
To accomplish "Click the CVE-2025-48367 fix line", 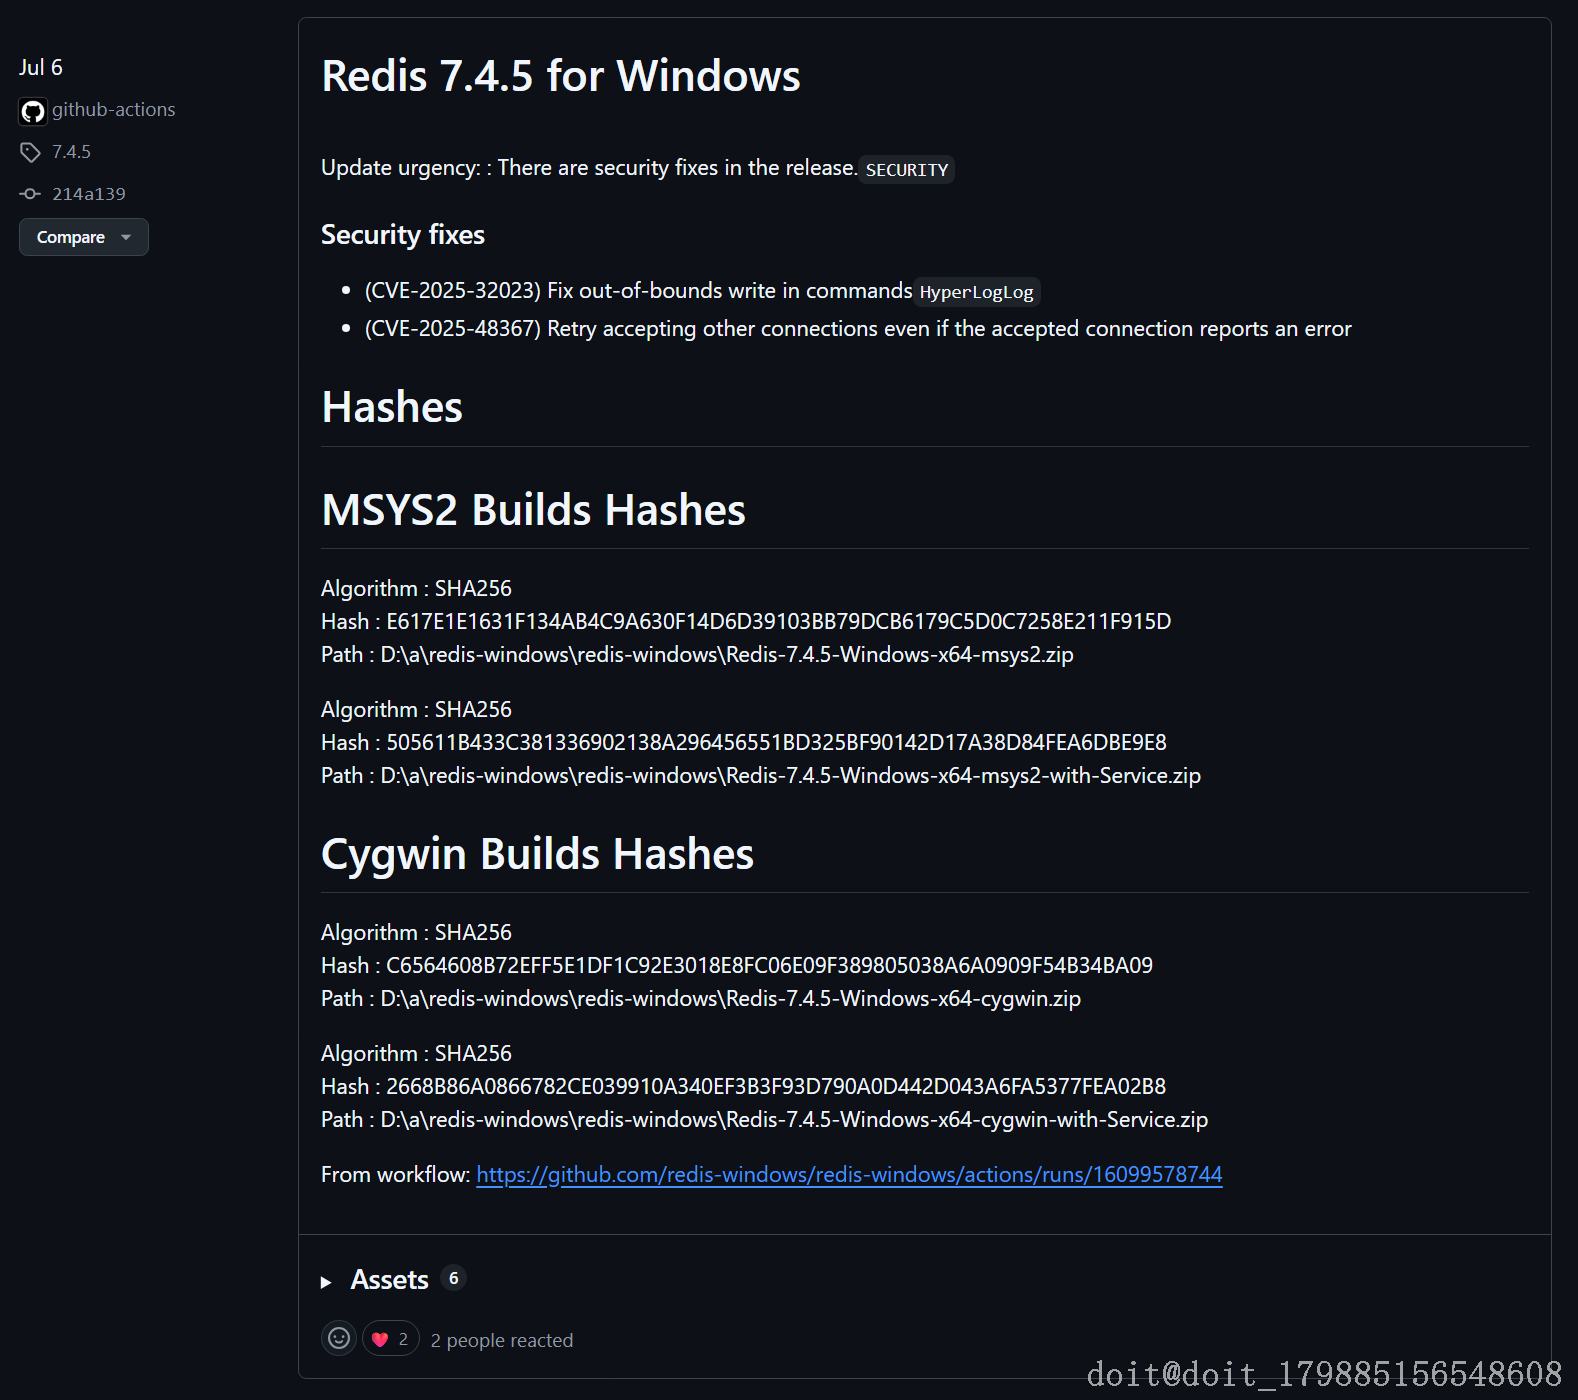I will point(858,329).
